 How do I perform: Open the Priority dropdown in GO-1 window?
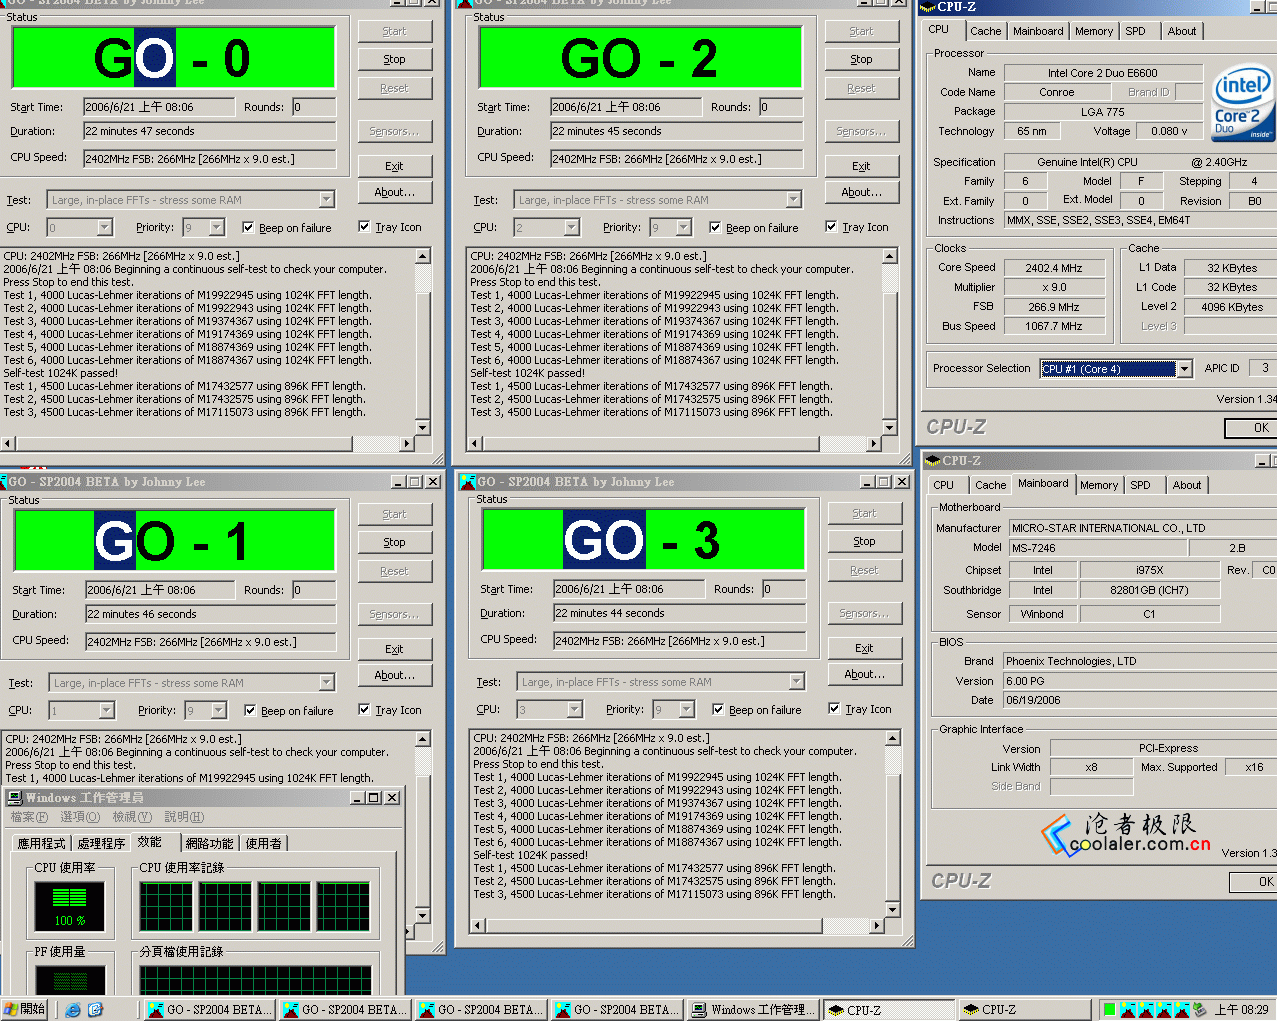tap(219, 711)
